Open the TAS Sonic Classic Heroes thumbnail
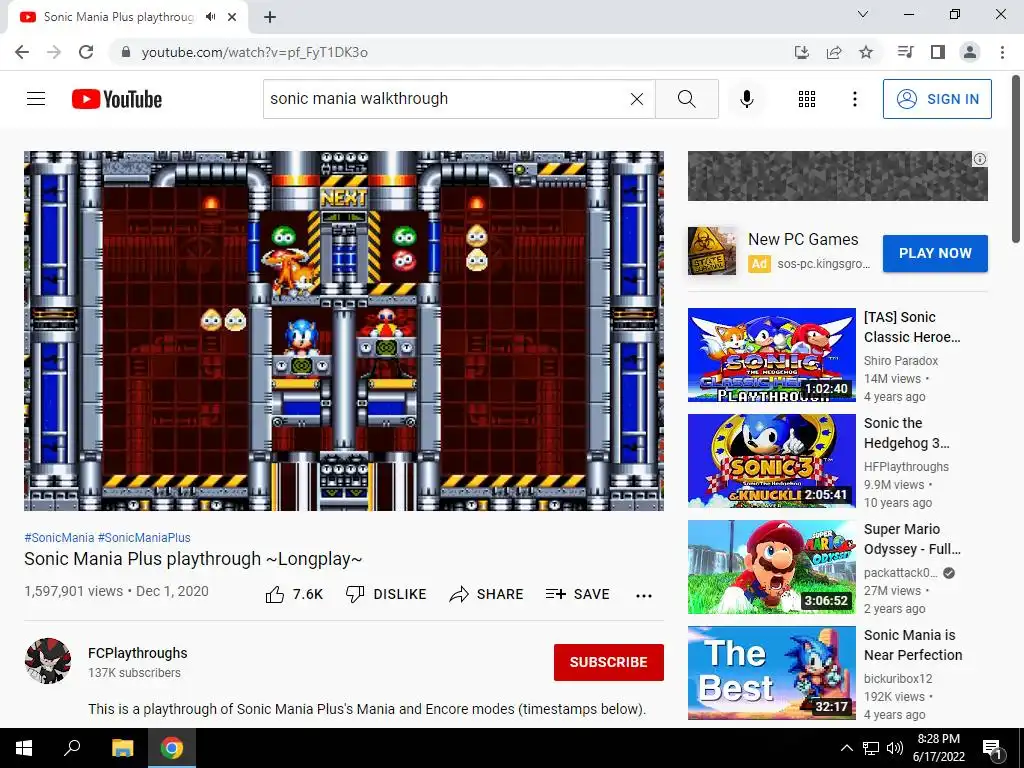 coord(771,355)
